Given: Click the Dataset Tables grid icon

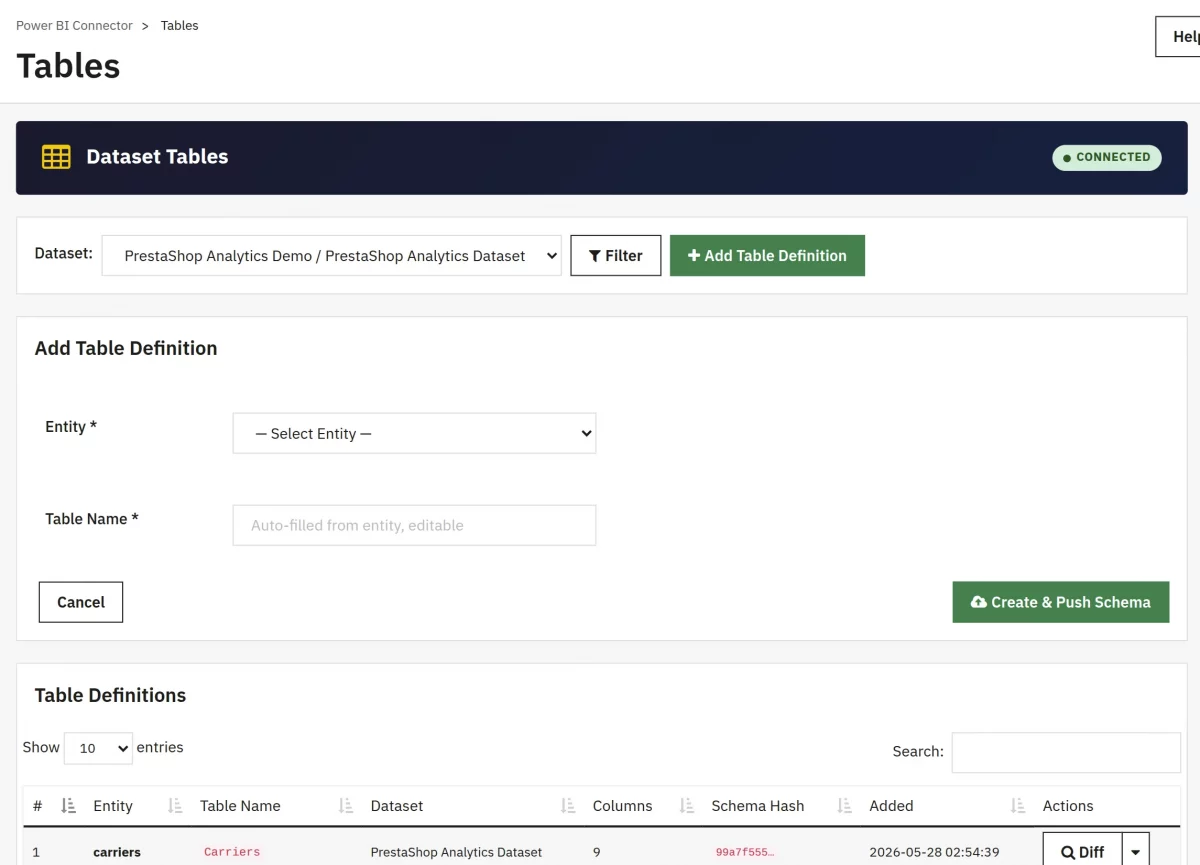Looking at the screenshot, I should (56, 157).
